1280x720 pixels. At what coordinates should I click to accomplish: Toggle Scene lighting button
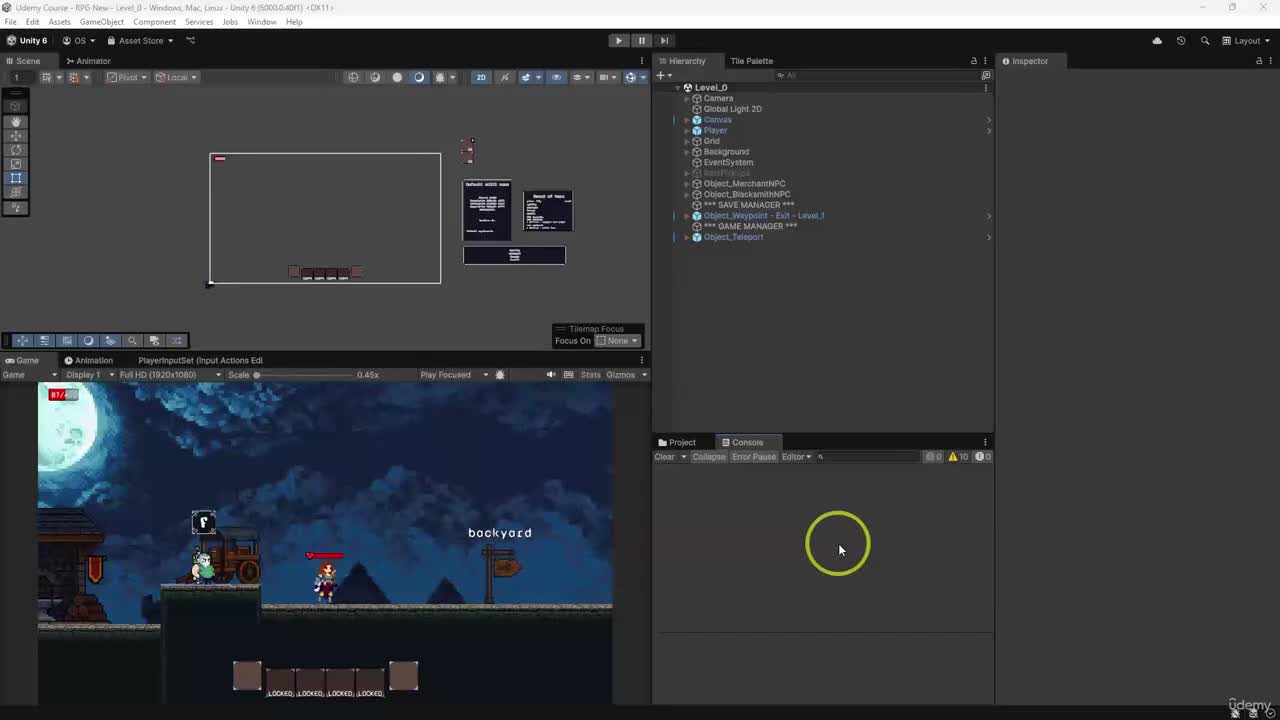coord(504,77)
